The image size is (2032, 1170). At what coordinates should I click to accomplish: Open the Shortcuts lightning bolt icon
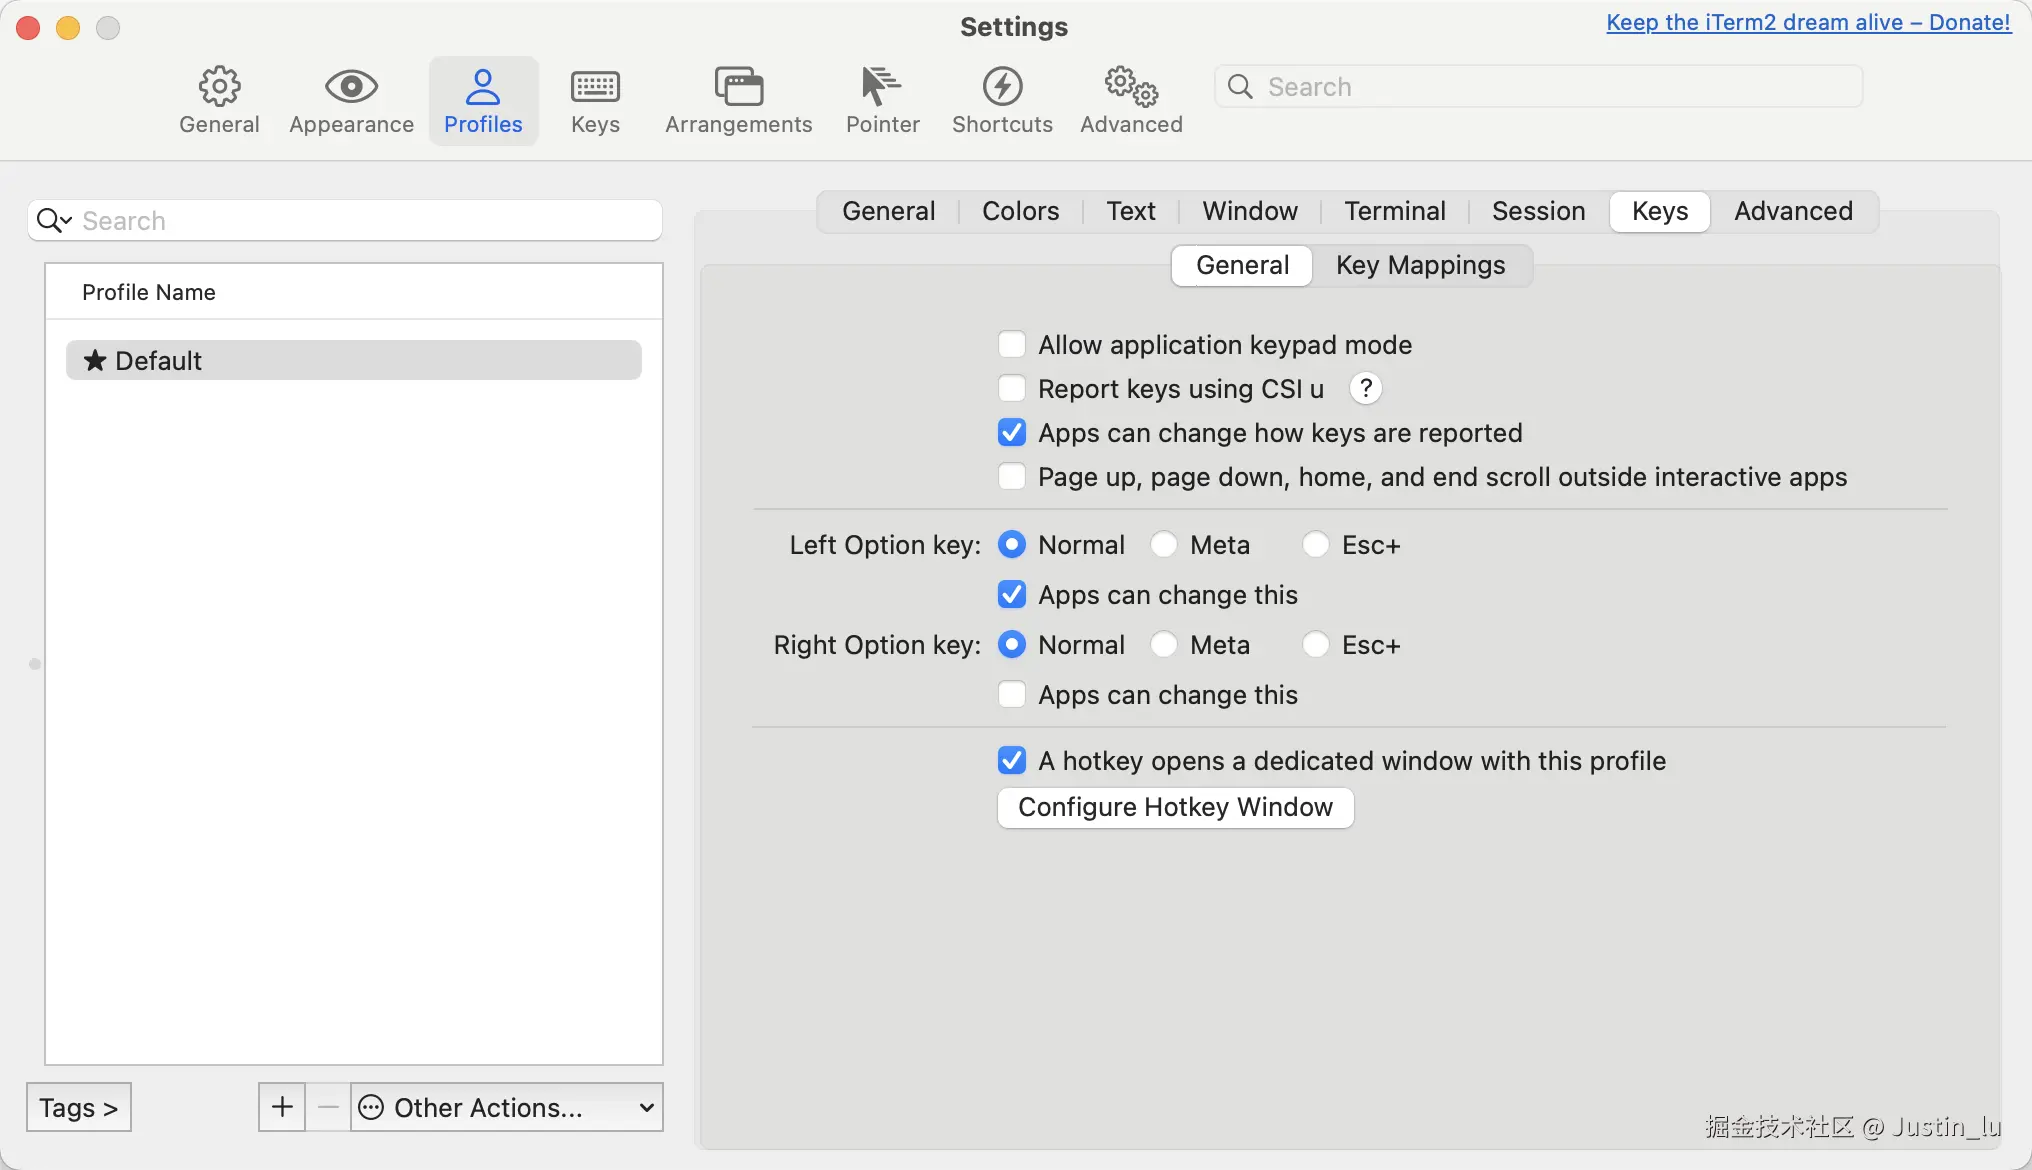pyautogui.click(x=1002, y=87)
